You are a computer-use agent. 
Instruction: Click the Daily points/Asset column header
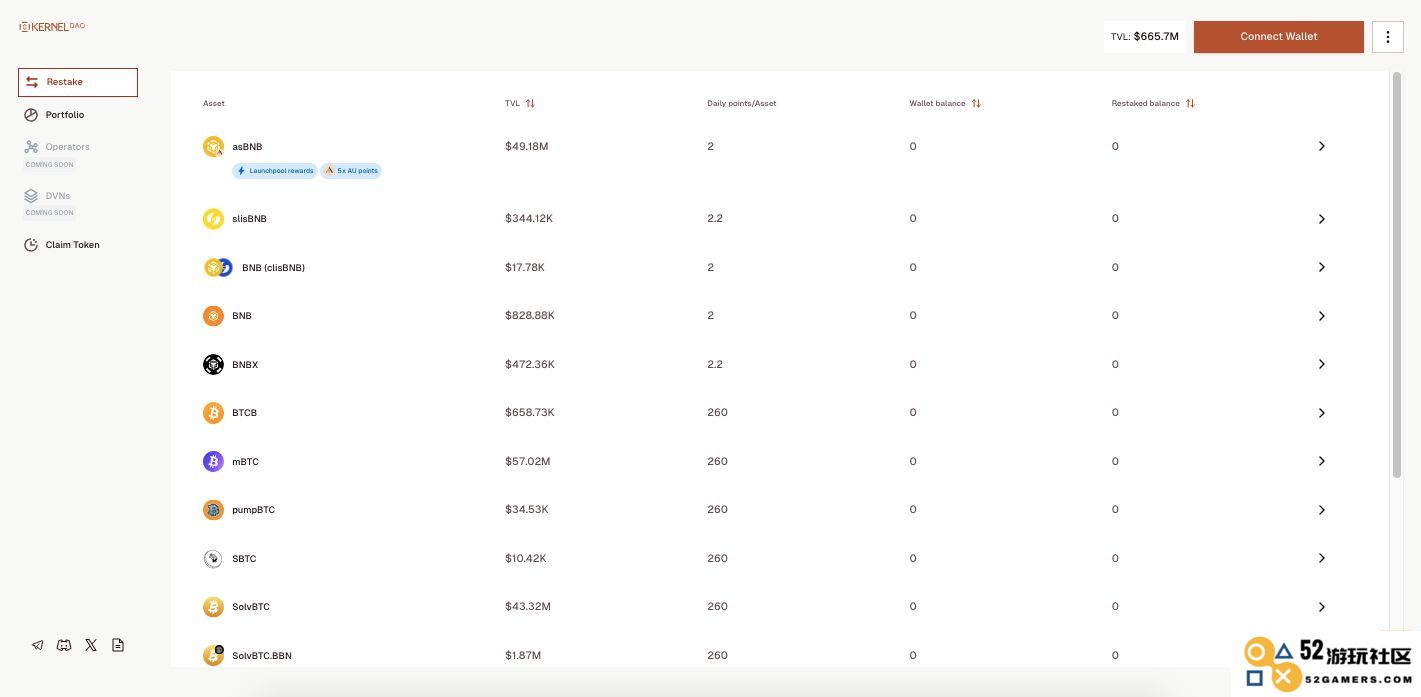tap(742, 103)
